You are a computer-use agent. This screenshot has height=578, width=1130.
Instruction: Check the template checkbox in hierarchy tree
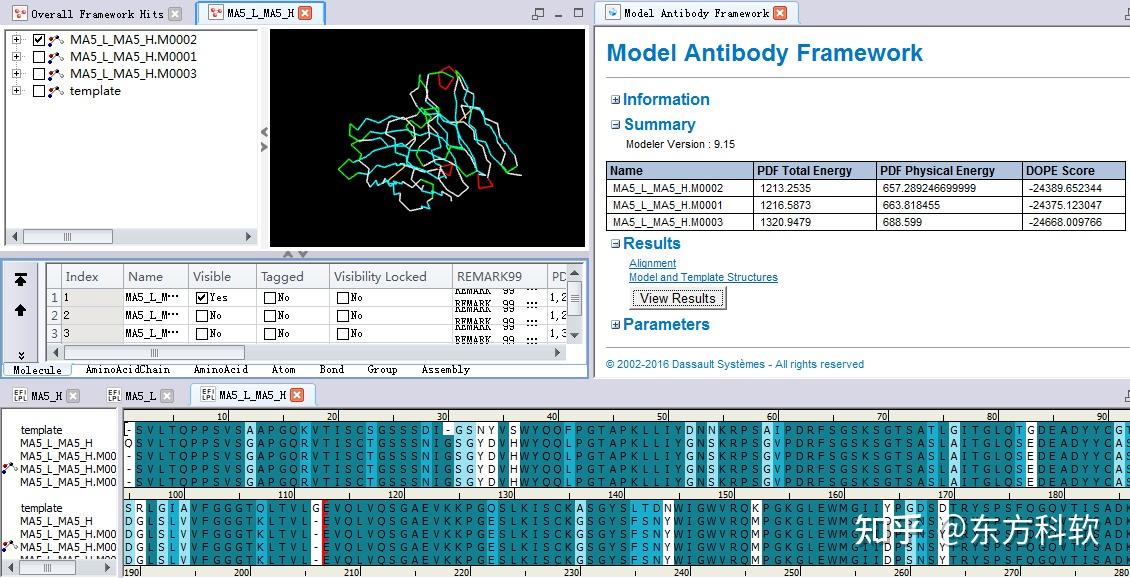[39, 91]
